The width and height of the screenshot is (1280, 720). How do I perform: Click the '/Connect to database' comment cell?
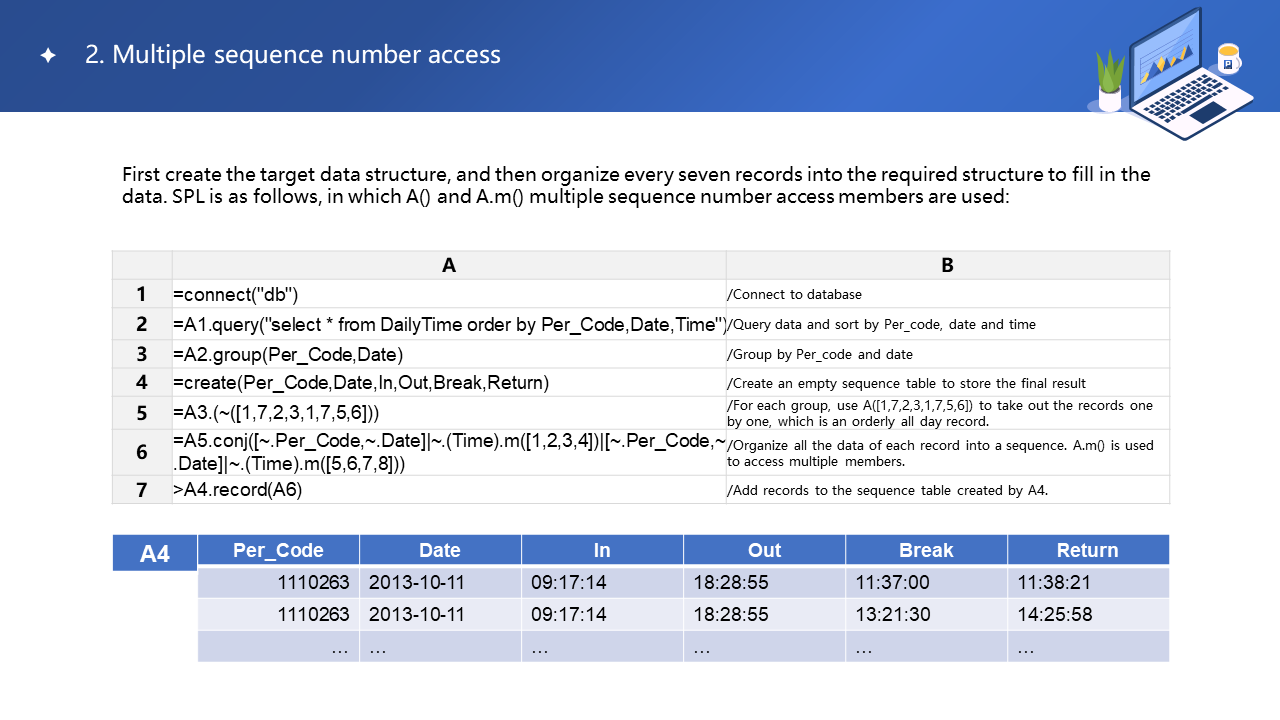(946, 294)
